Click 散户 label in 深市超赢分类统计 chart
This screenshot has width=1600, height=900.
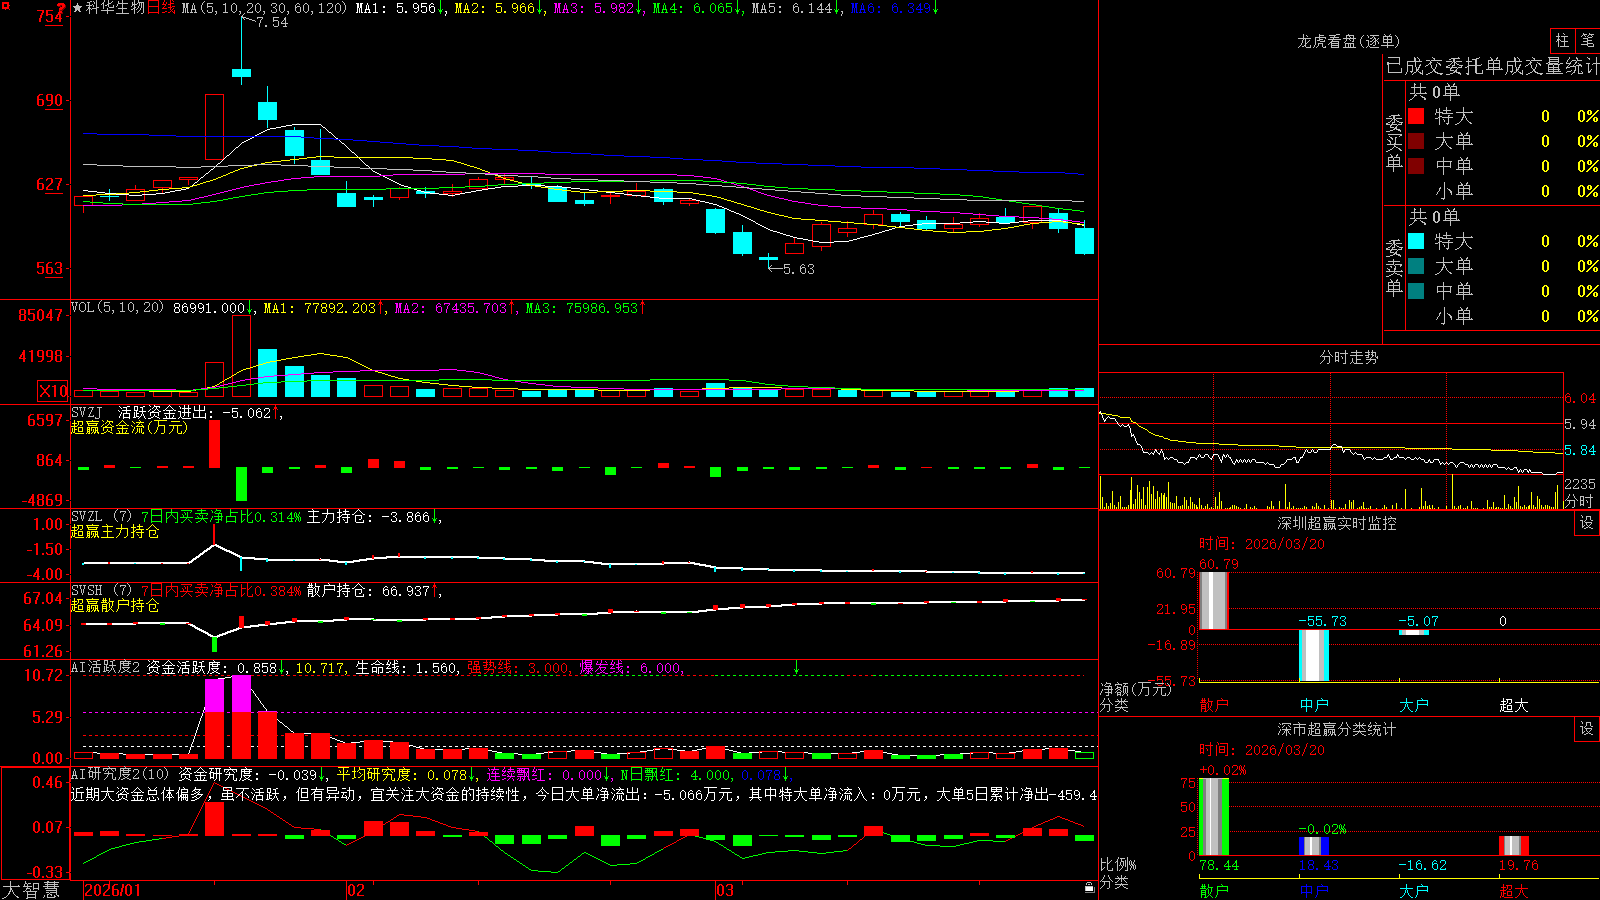tap(1214, 891)
